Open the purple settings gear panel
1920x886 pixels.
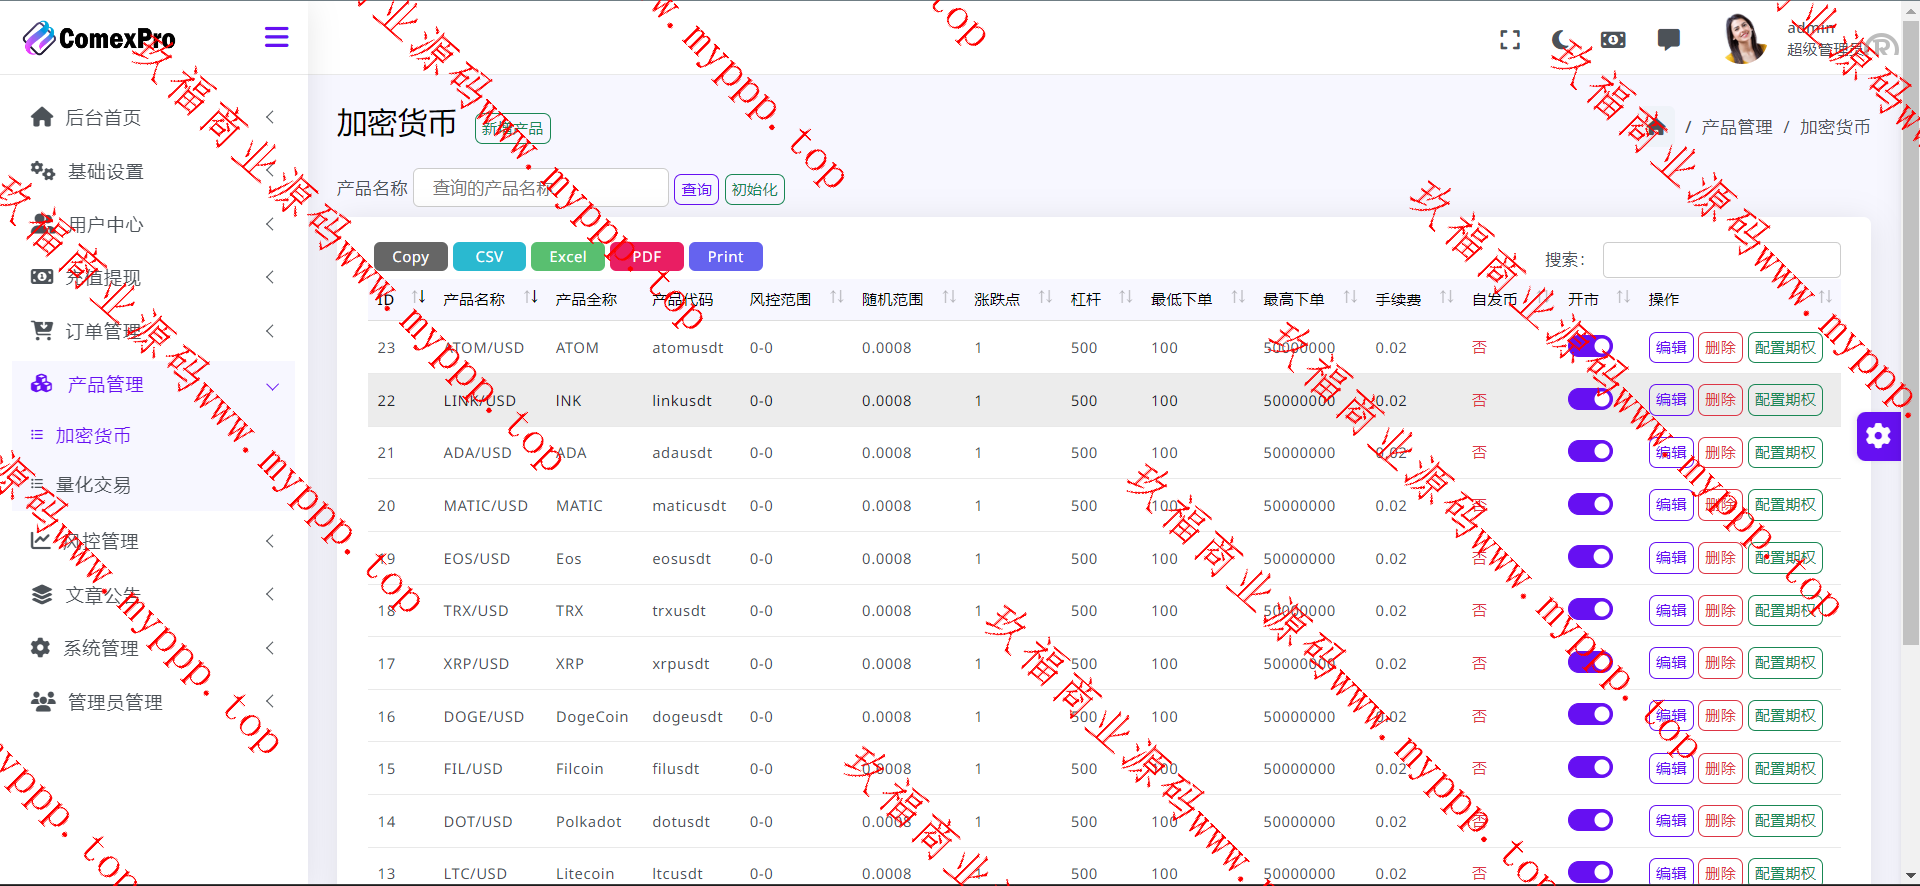coord(1878,436)
